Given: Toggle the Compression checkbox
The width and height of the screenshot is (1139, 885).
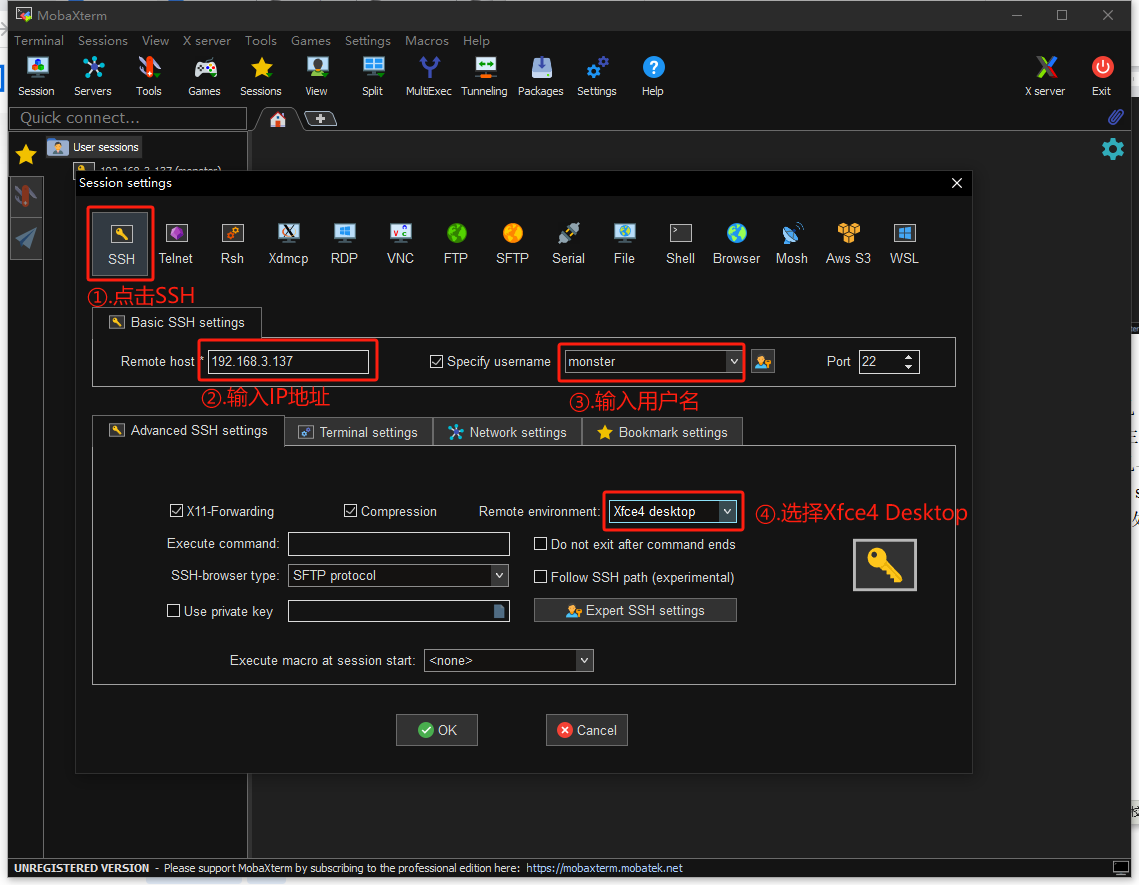Looking at the screenshot, I should [350, 511].
